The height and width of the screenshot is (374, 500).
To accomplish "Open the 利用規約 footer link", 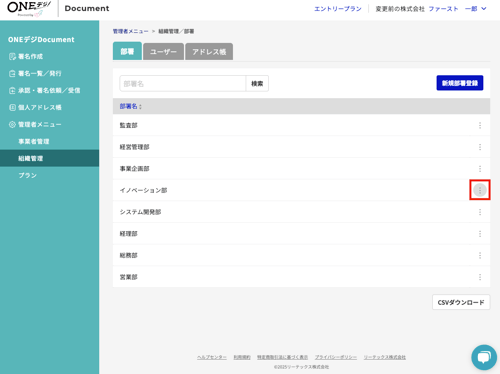I will tap(242, 357).
